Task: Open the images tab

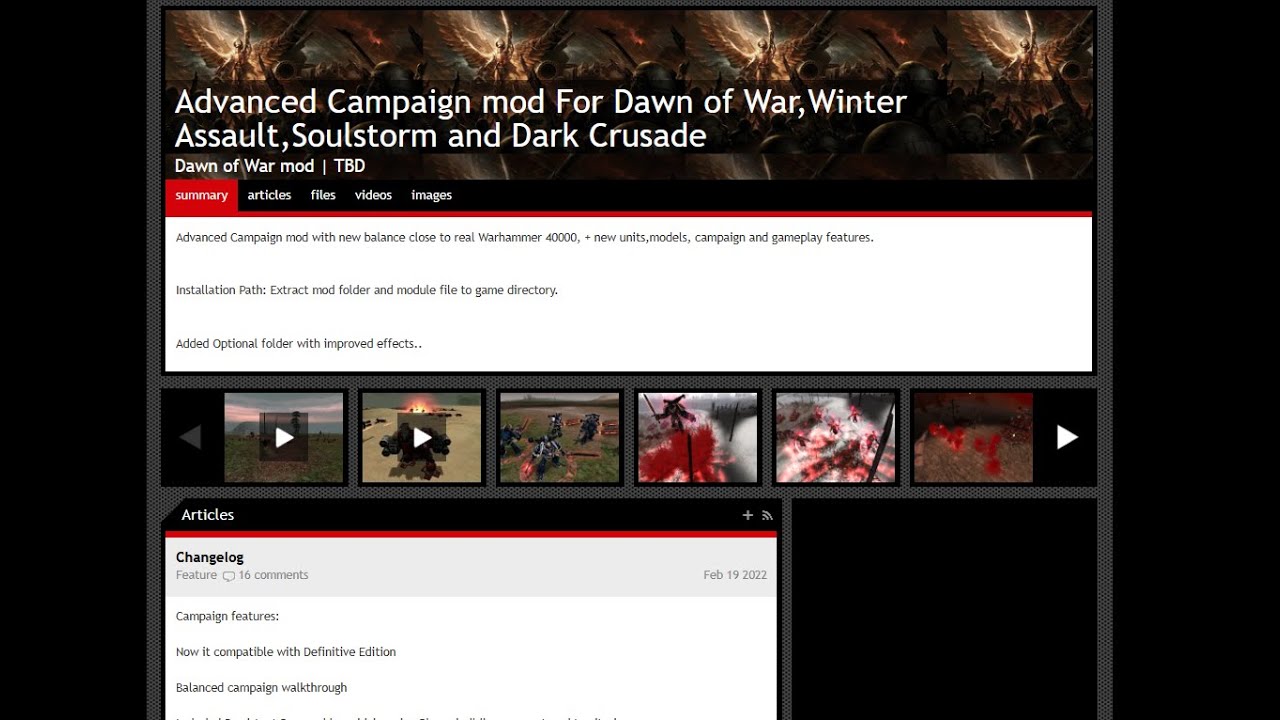Action: click(x=431, y=195)
